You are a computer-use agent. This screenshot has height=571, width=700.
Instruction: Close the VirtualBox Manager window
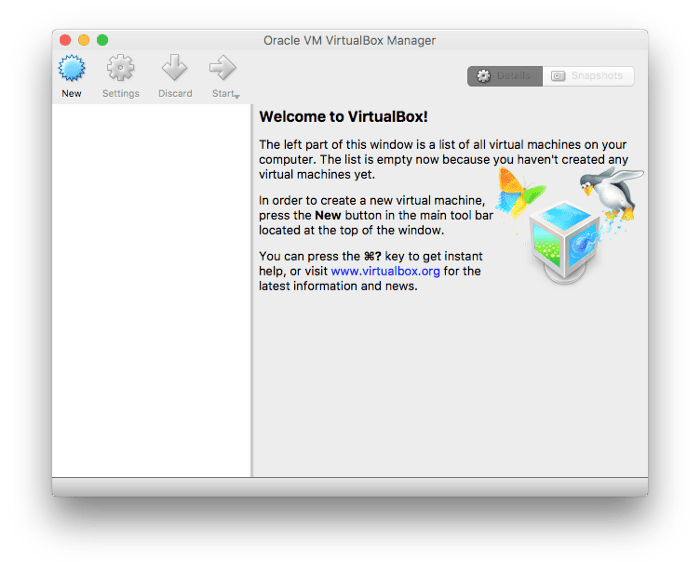[66, 40]
